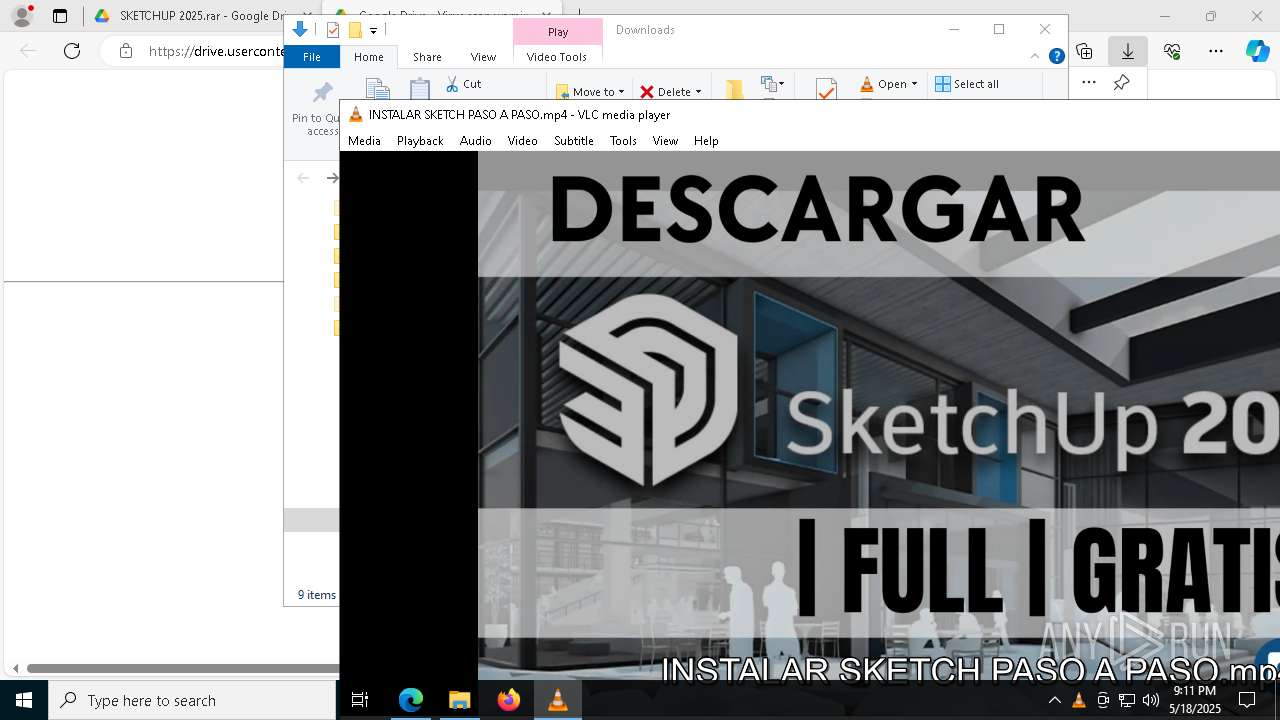Click the New folder icon
Screen dimensions: 1280x720
pos(734,90)
